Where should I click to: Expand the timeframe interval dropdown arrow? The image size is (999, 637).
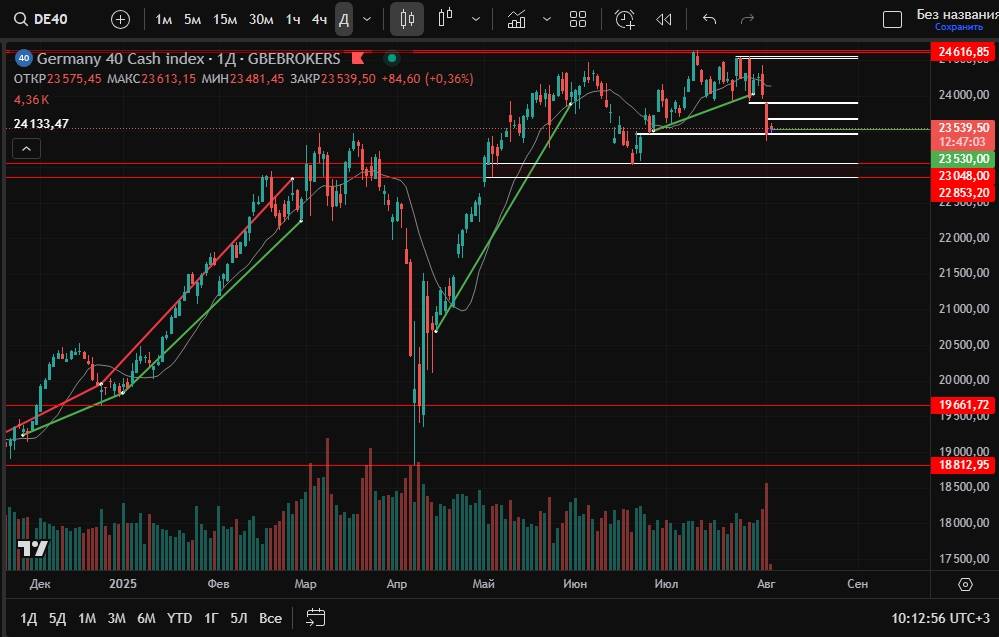pyautogui.click(x=367, y=19)
